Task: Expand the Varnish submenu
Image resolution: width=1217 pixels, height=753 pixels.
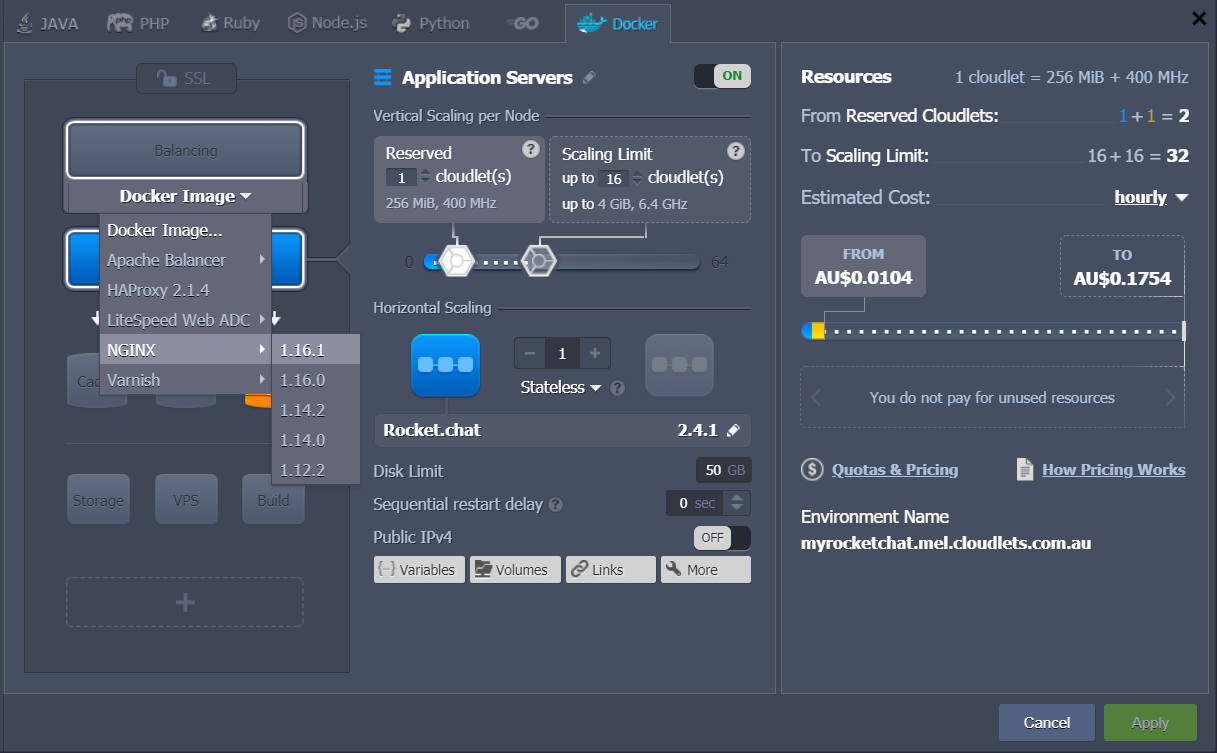Action: [185, 380]
